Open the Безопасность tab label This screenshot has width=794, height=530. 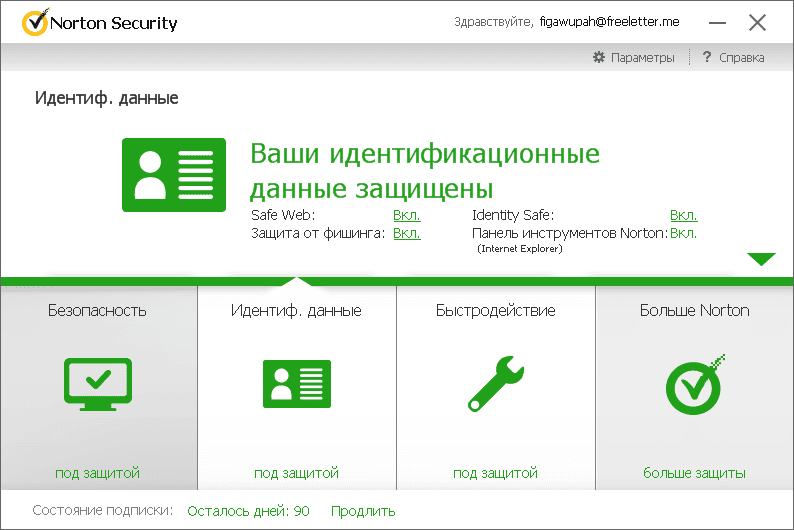click(x=97, y=310)
